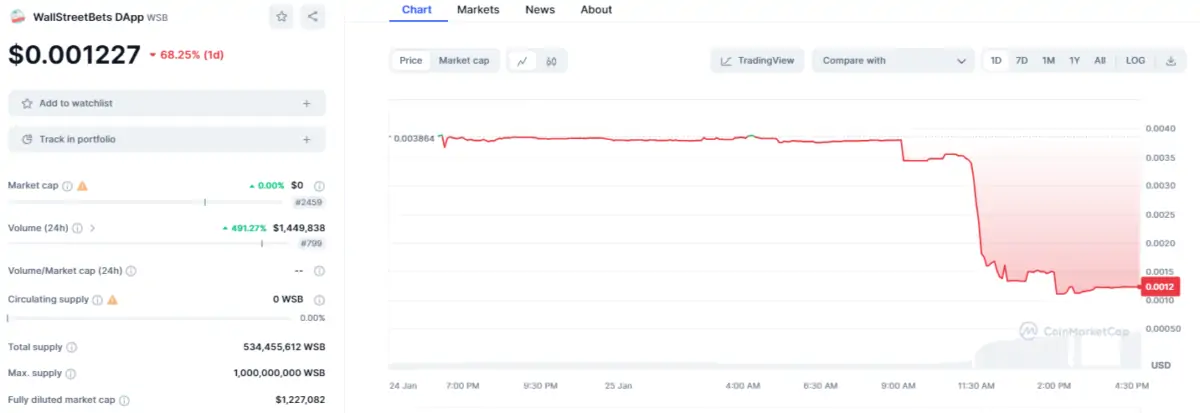The image size is (1200, 413).
Task: Show Circulating supply info icon
Action: point(97,299)
